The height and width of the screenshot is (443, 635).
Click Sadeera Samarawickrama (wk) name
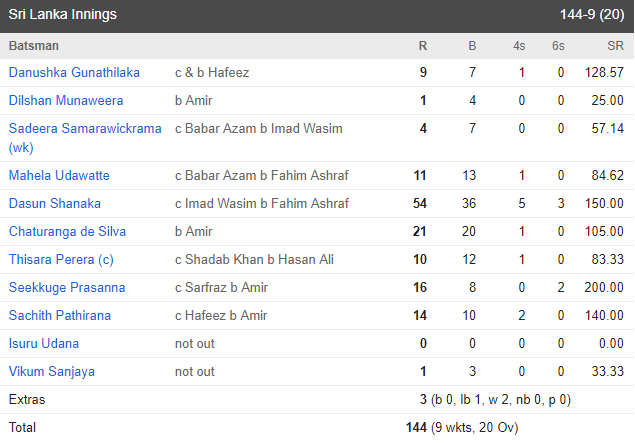coord(85,138)
